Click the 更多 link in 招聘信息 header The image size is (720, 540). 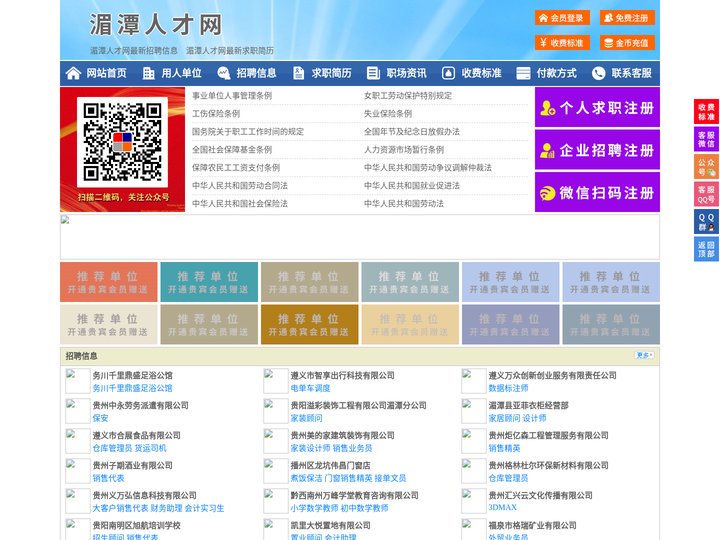tap(644, 355)
